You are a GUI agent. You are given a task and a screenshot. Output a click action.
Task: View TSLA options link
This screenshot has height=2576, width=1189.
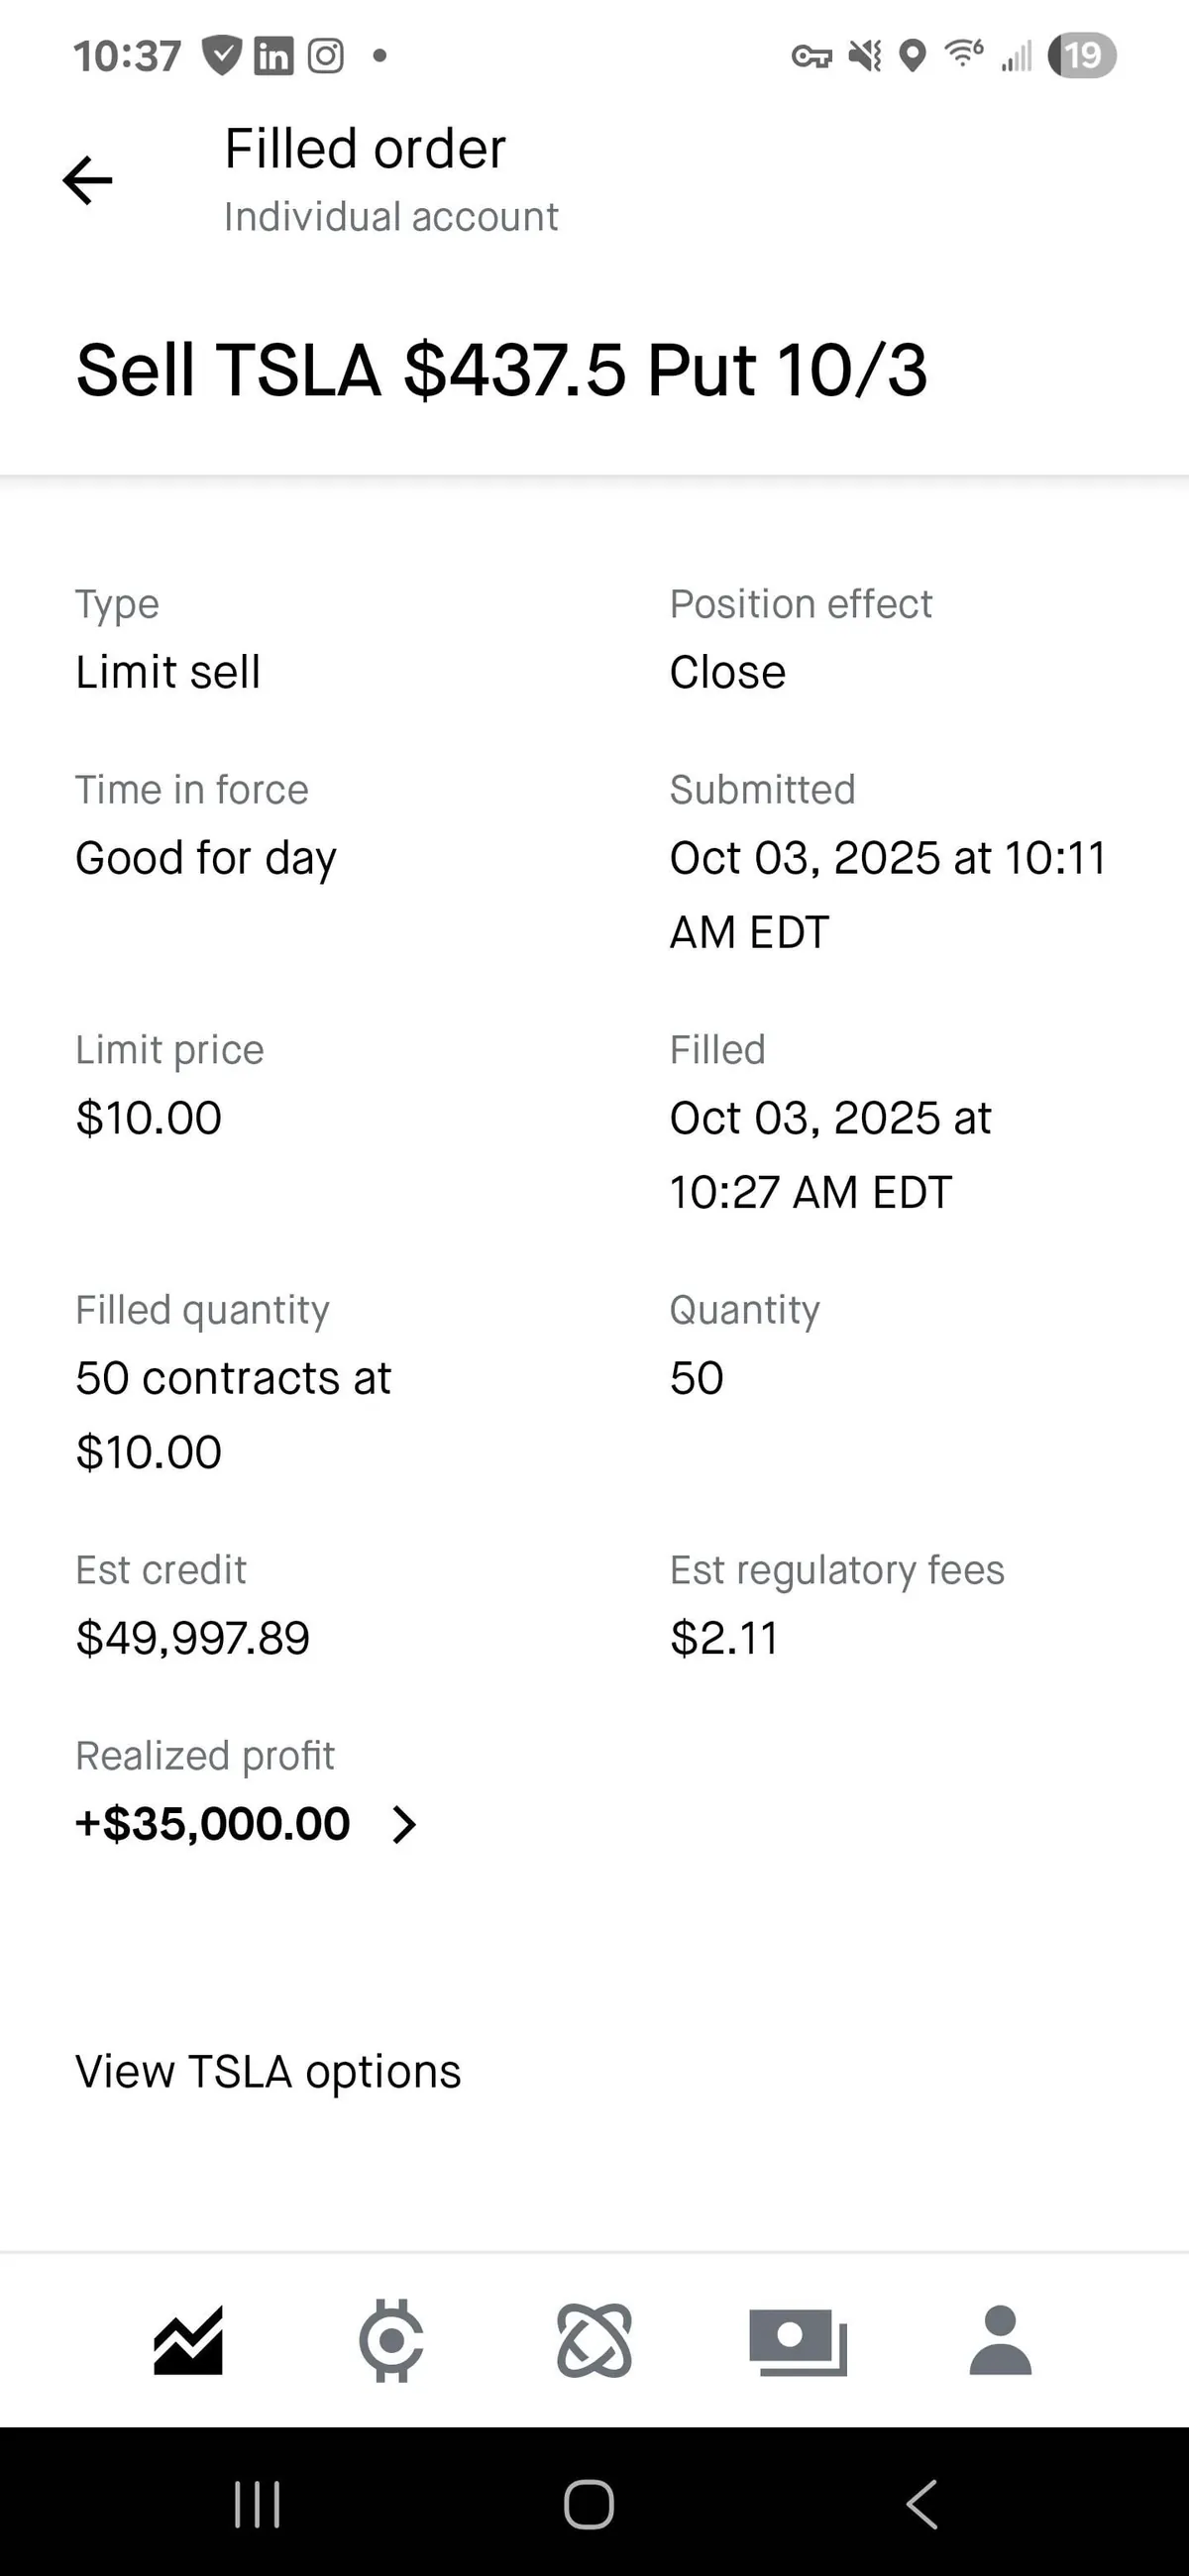[268, 2071]
